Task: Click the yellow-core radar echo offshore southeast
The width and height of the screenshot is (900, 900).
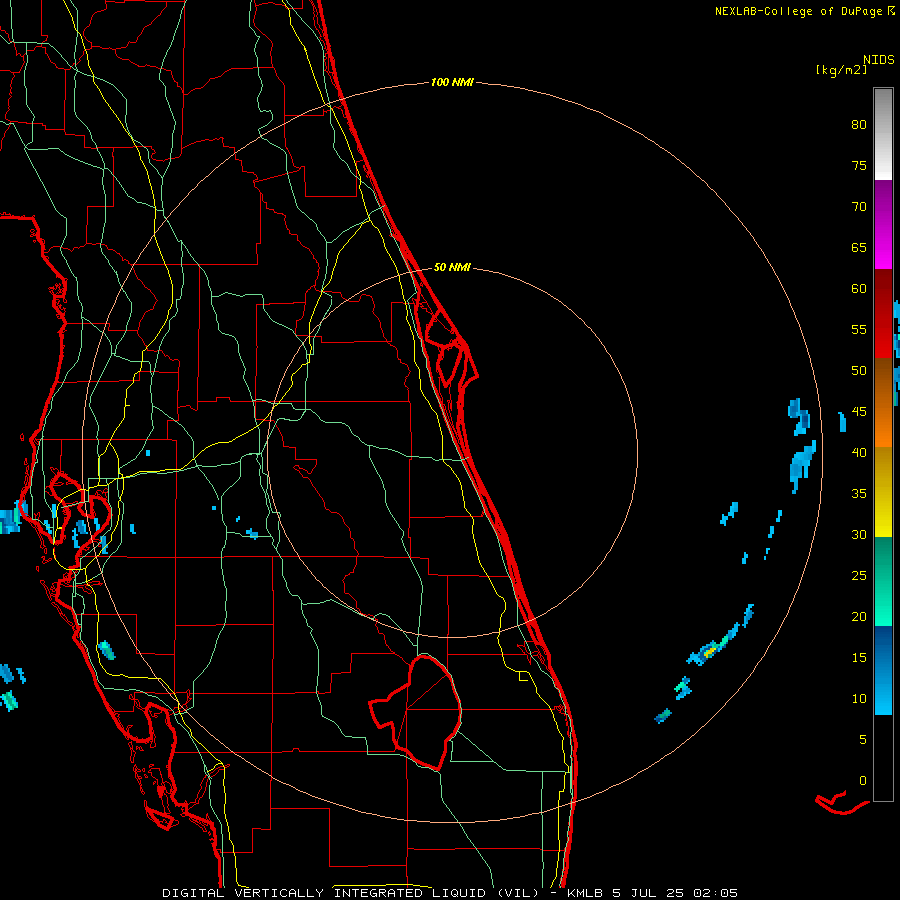Action: [x=711, y=651]
